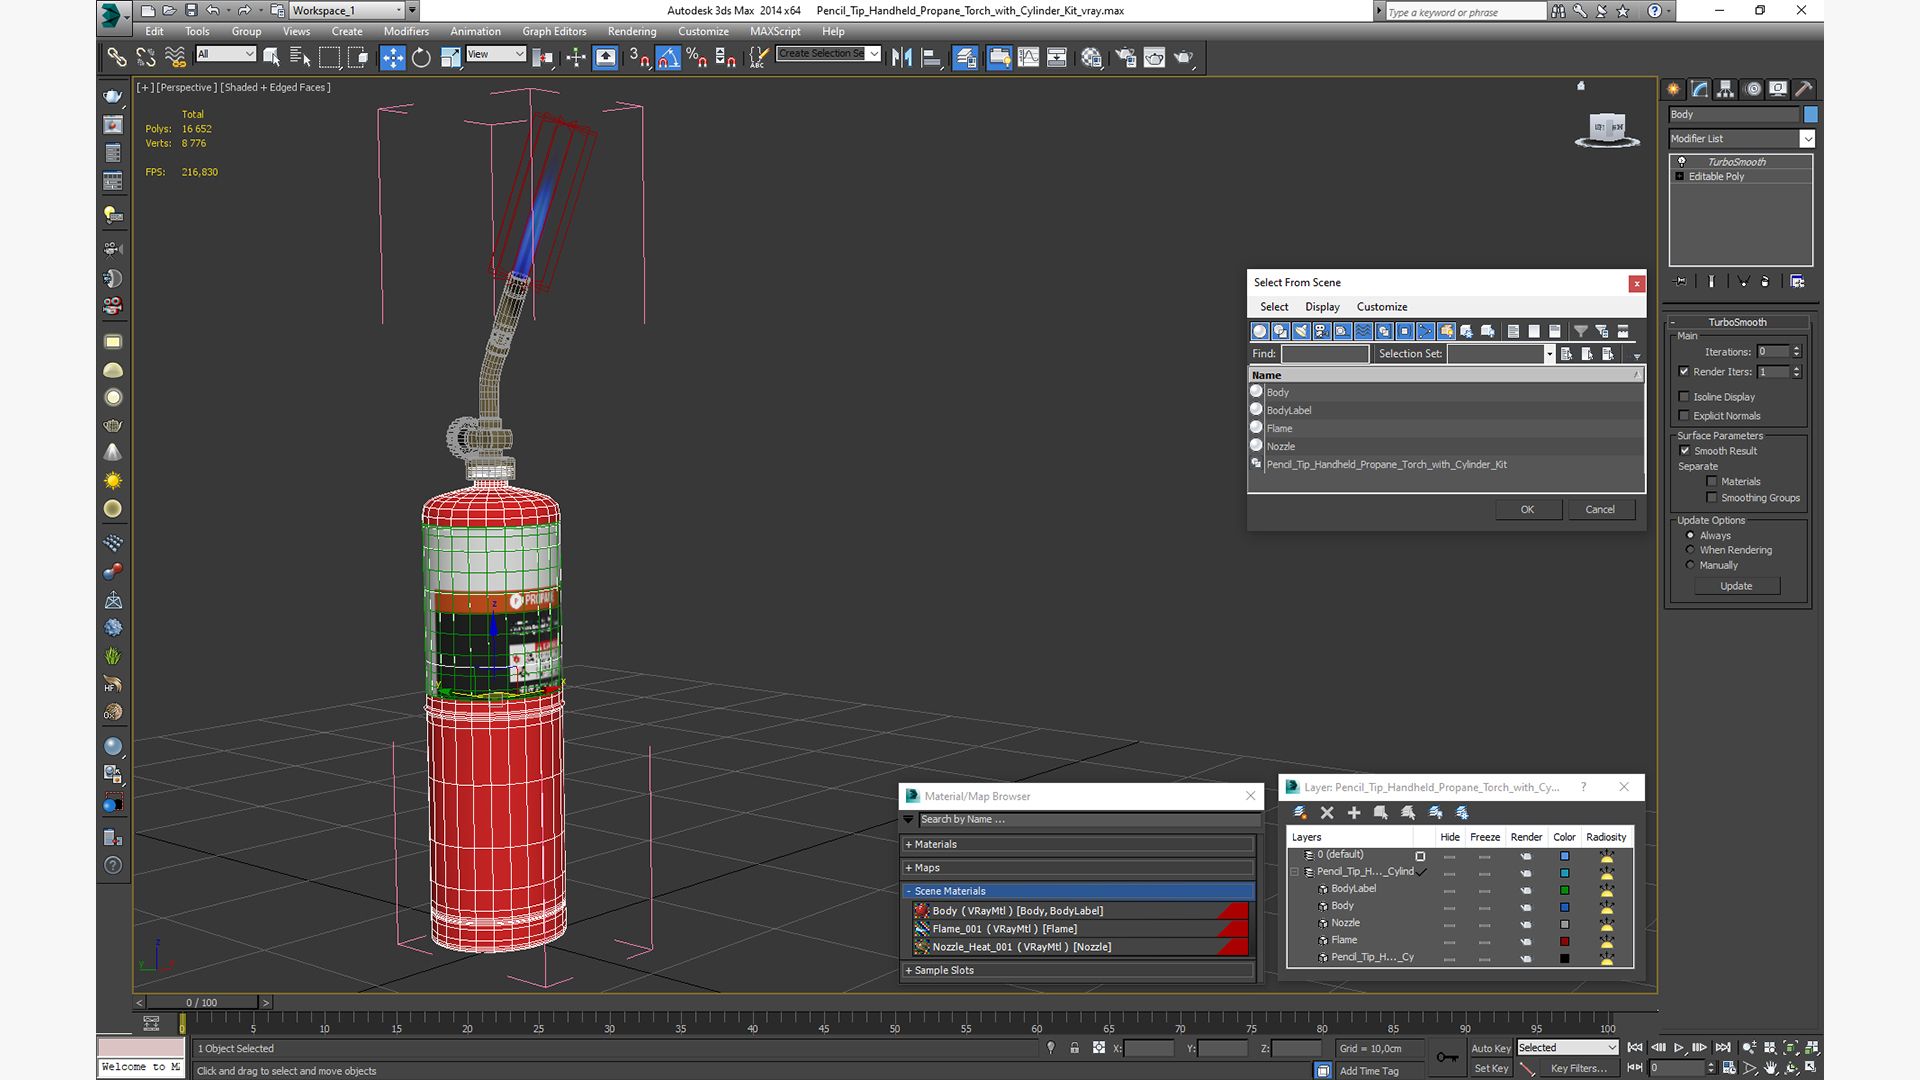Toggle Angle Snap in main toolbar

click(668, 57)
